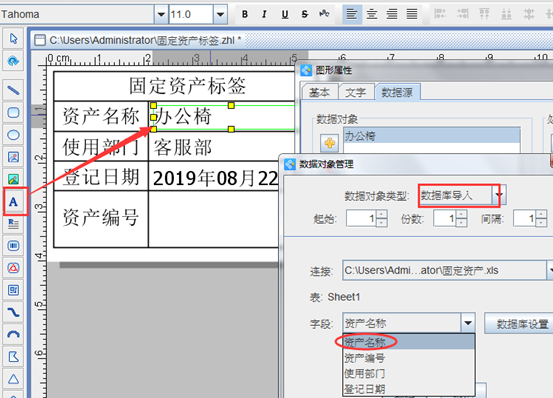Click the 份数 number input field
Screen dimensions: 553x398
pos(445,219)
